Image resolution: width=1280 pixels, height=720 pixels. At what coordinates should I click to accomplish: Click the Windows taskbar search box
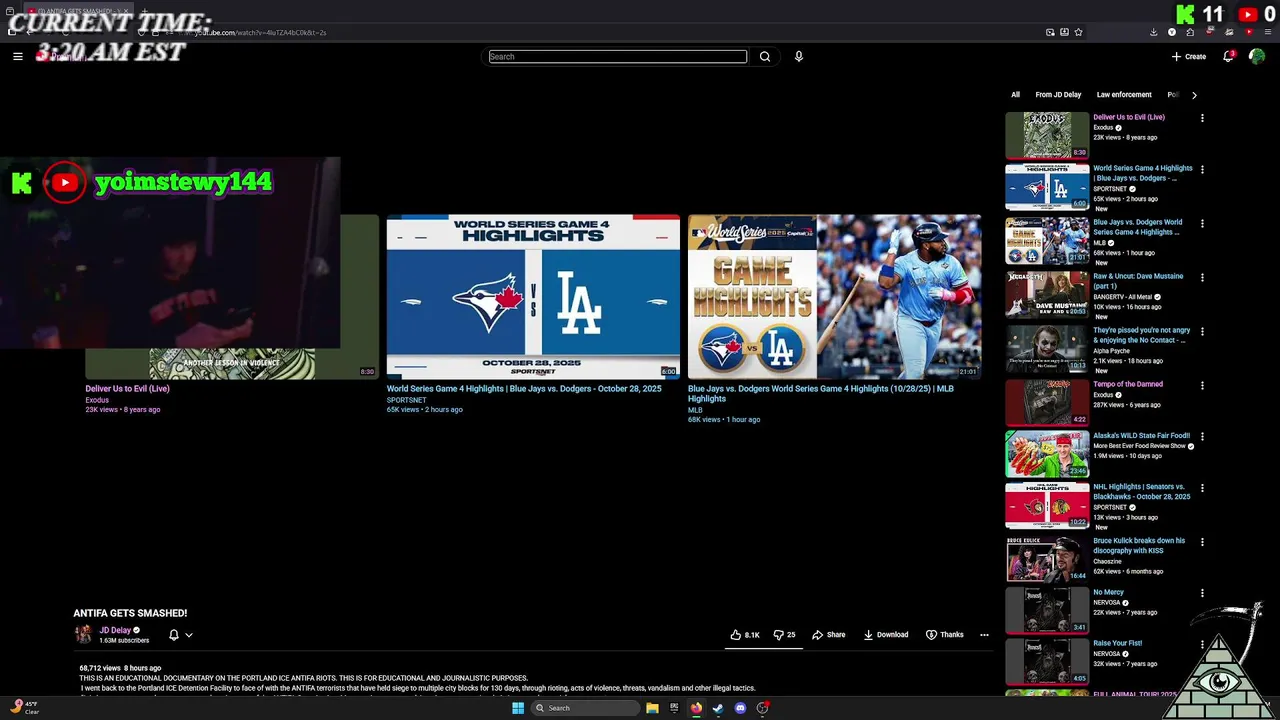584,708
